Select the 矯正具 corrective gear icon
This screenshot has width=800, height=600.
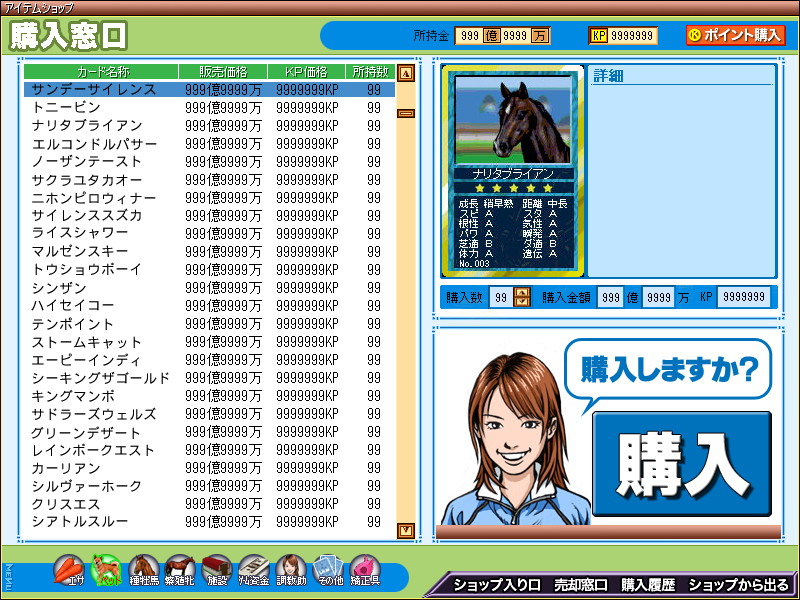[365, 571]
